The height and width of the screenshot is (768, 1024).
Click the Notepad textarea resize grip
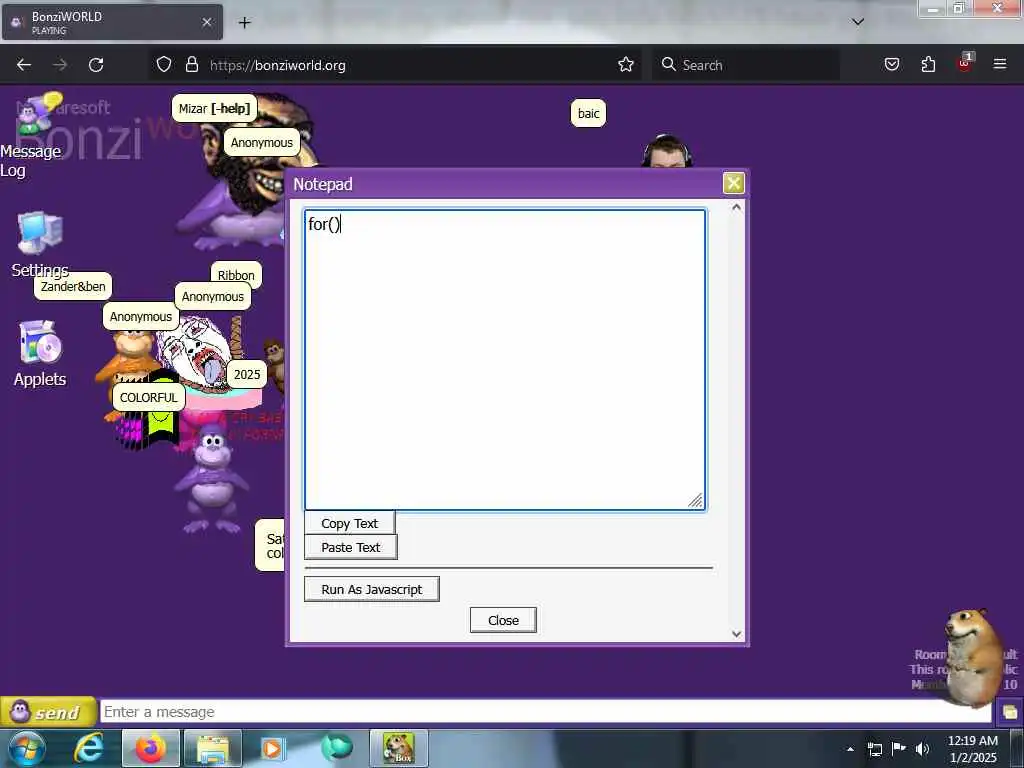(696, 500)
